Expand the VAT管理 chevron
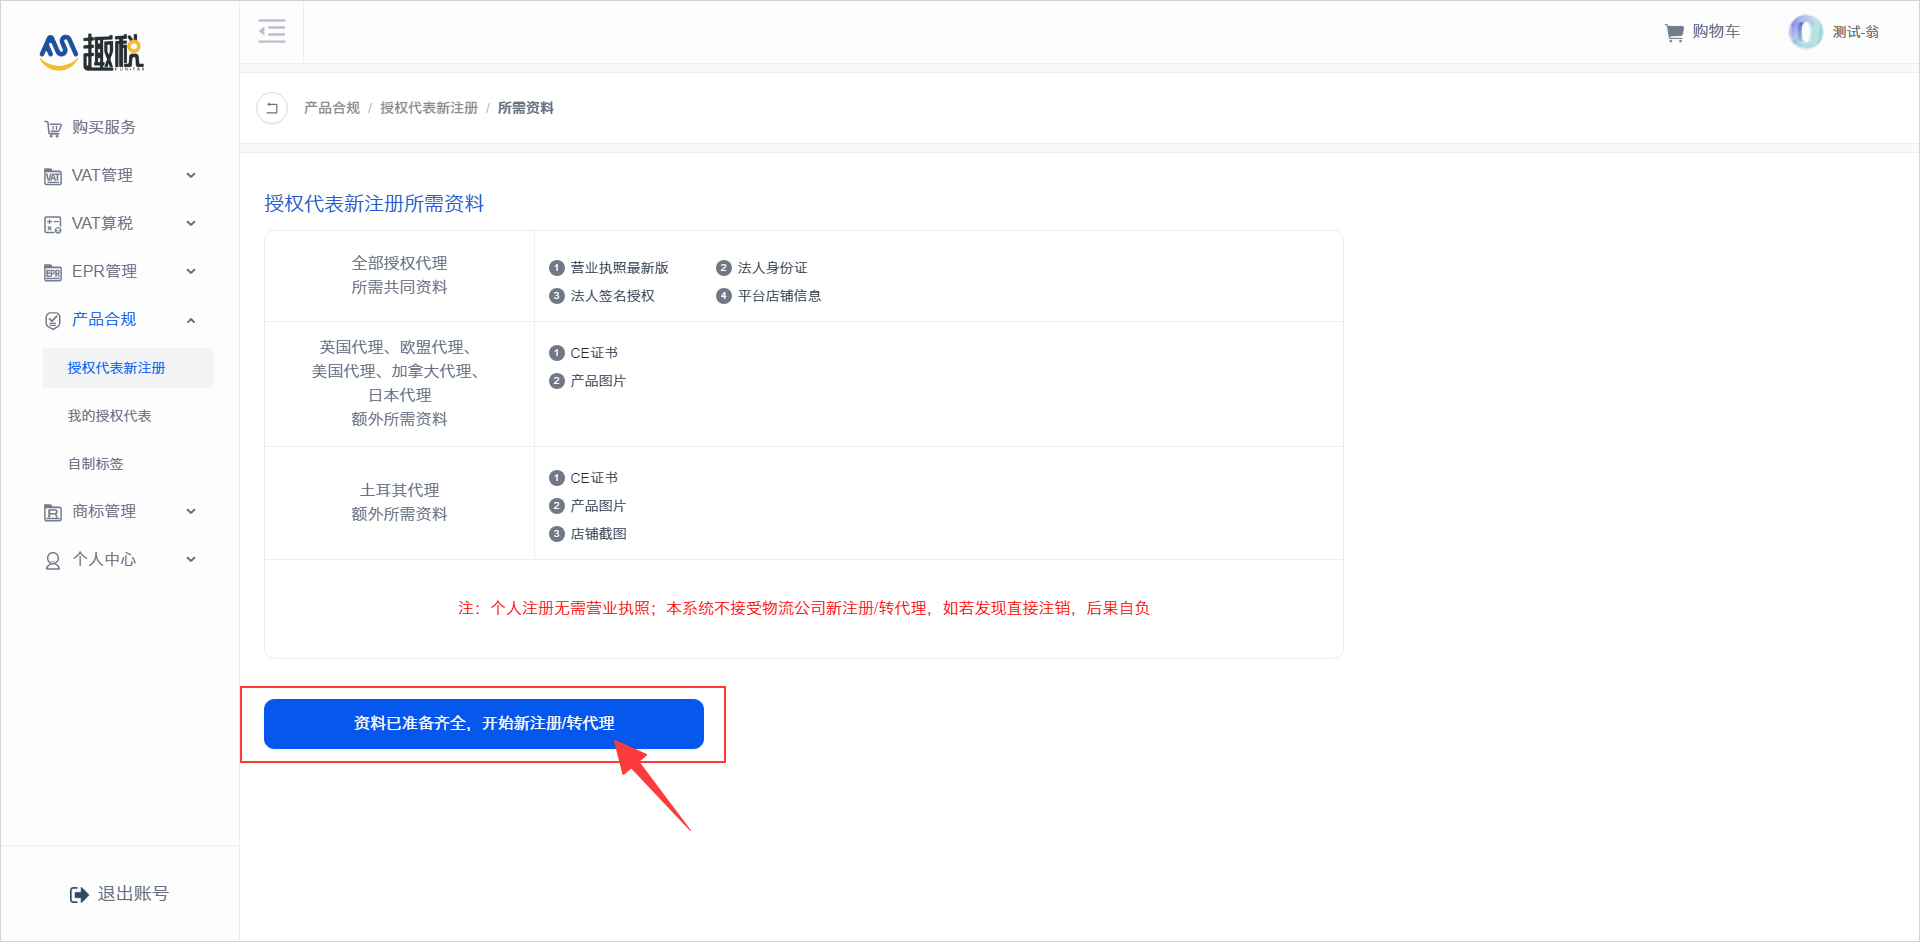This screenshot has height=942, width=1920. point(191,176)
